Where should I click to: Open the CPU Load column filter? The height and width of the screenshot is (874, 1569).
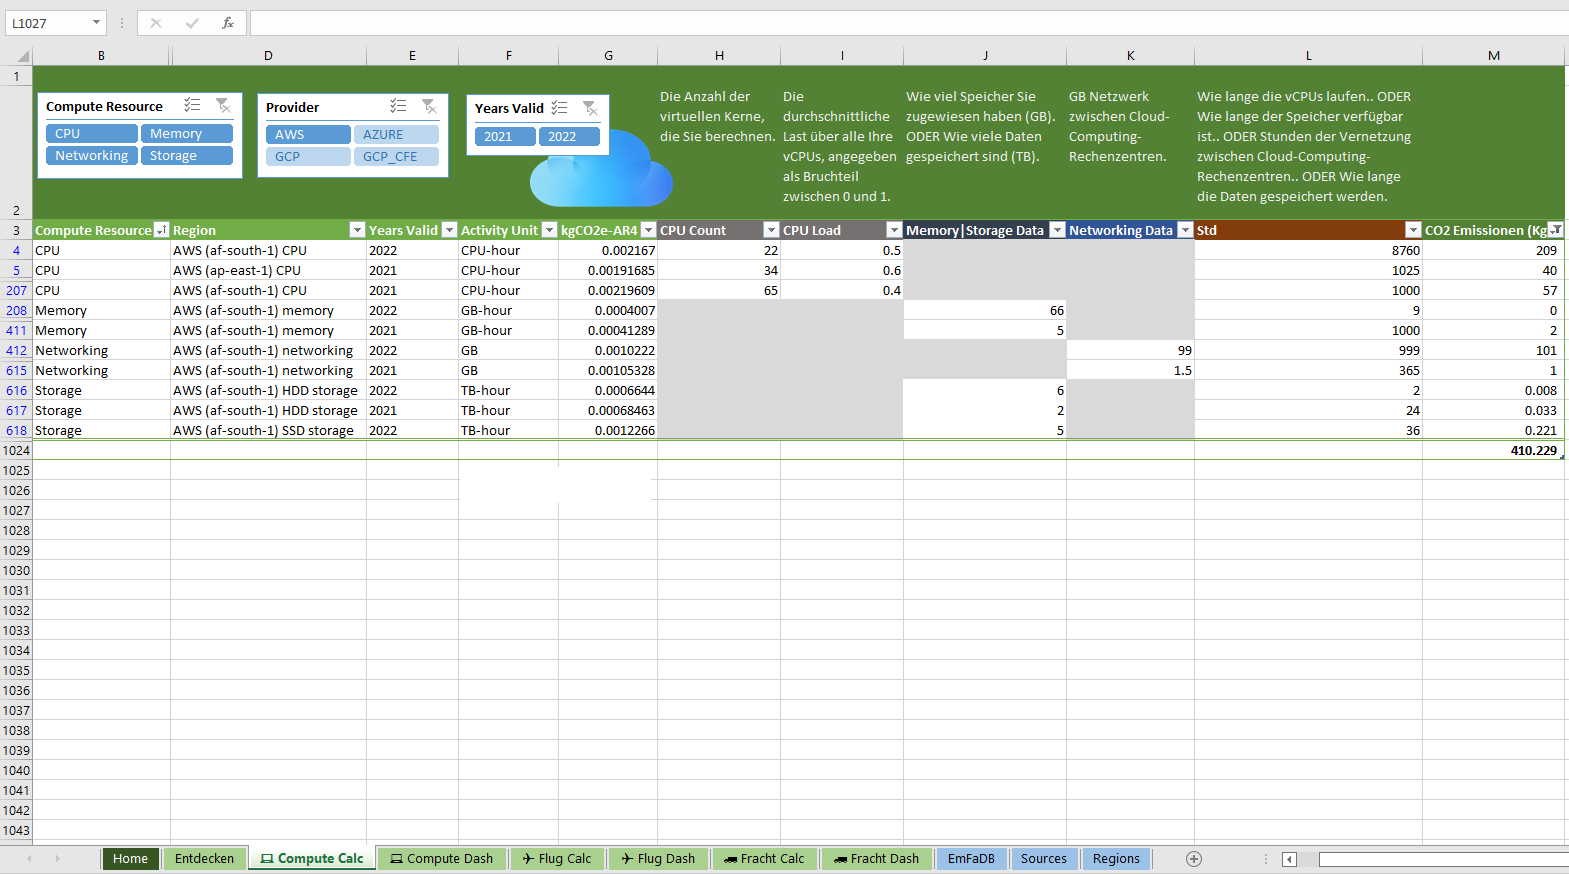click(x=894, y=230)
